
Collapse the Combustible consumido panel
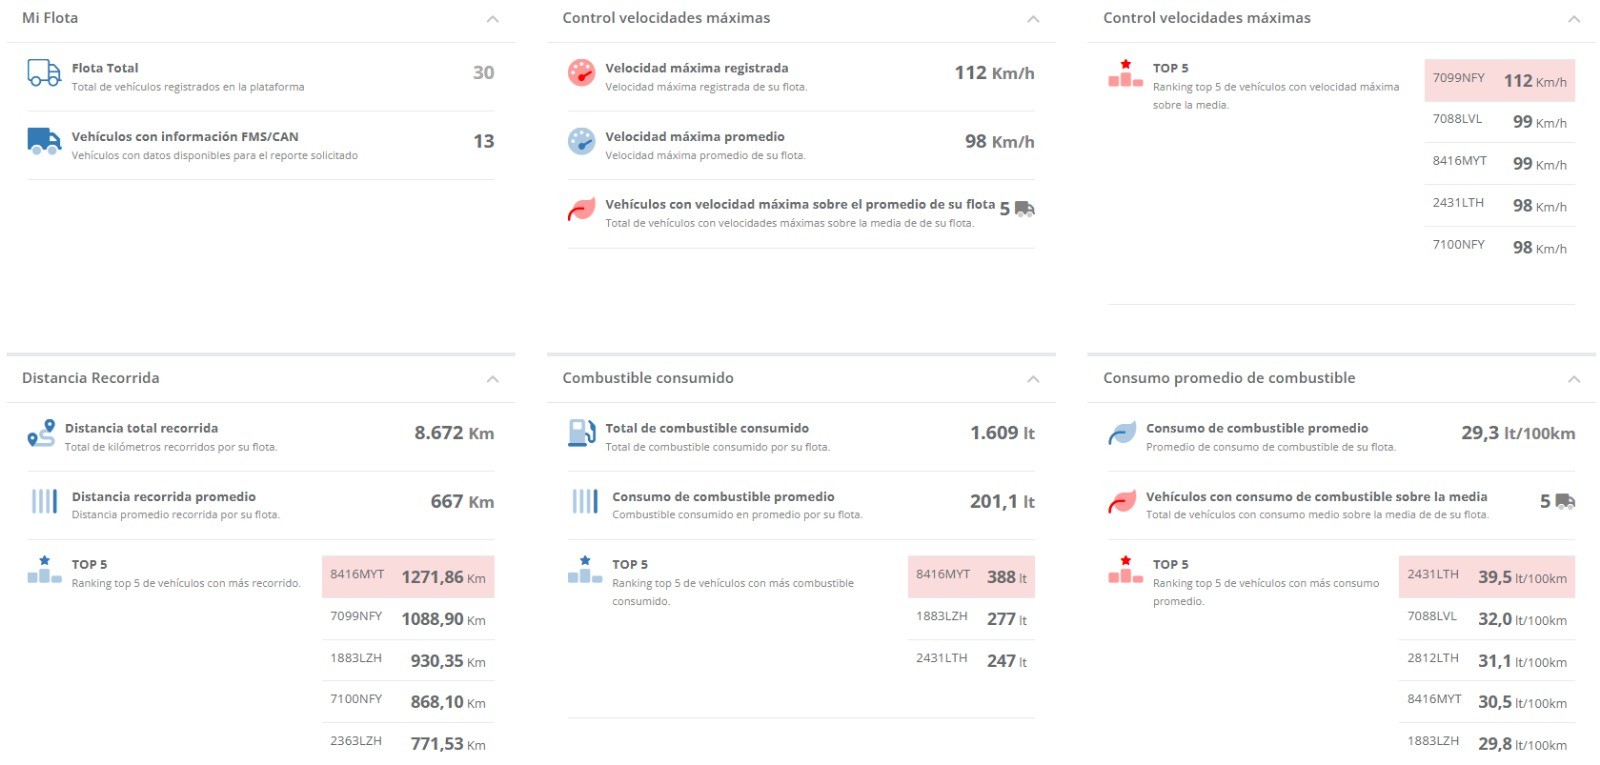click(1033, 379)
